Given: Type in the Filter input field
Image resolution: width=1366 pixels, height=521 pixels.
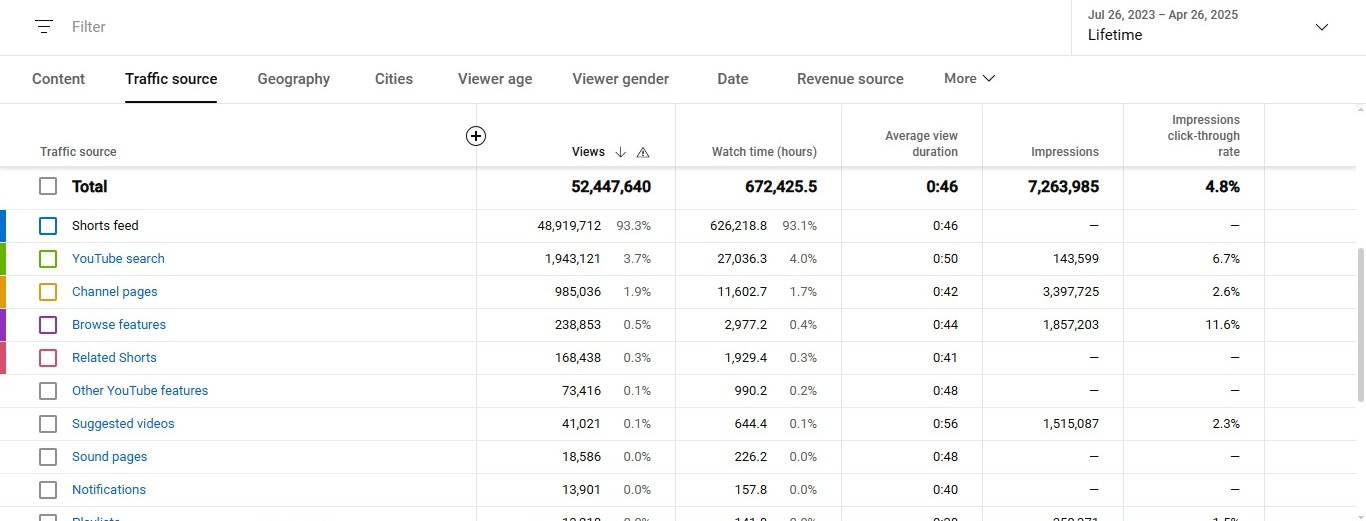Looking at the screenshot, I should (x=300, y=27).
